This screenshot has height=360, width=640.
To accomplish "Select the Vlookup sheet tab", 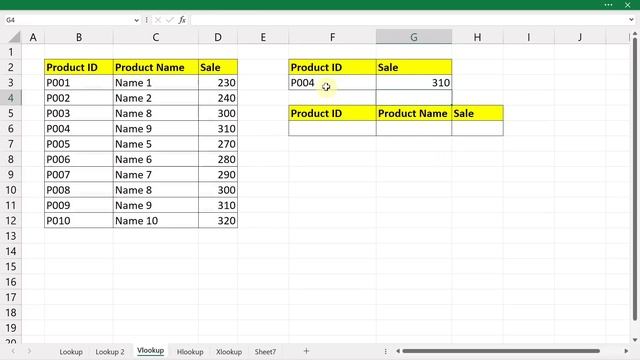I will coord(151,351).
